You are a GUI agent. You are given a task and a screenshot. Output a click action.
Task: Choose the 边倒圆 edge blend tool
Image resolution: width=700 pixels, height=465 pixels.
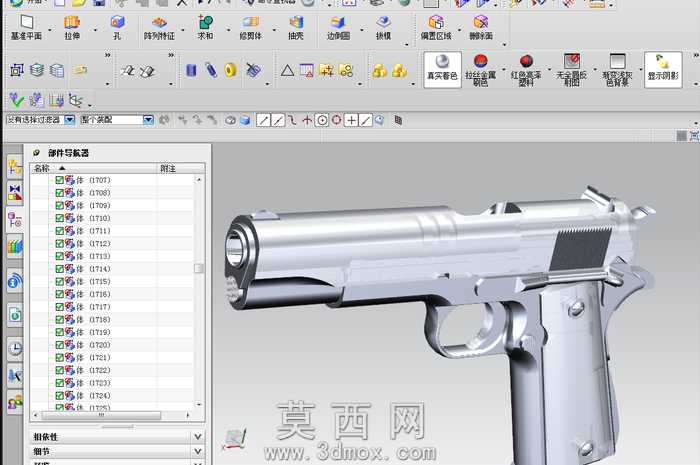coord(338,28)
